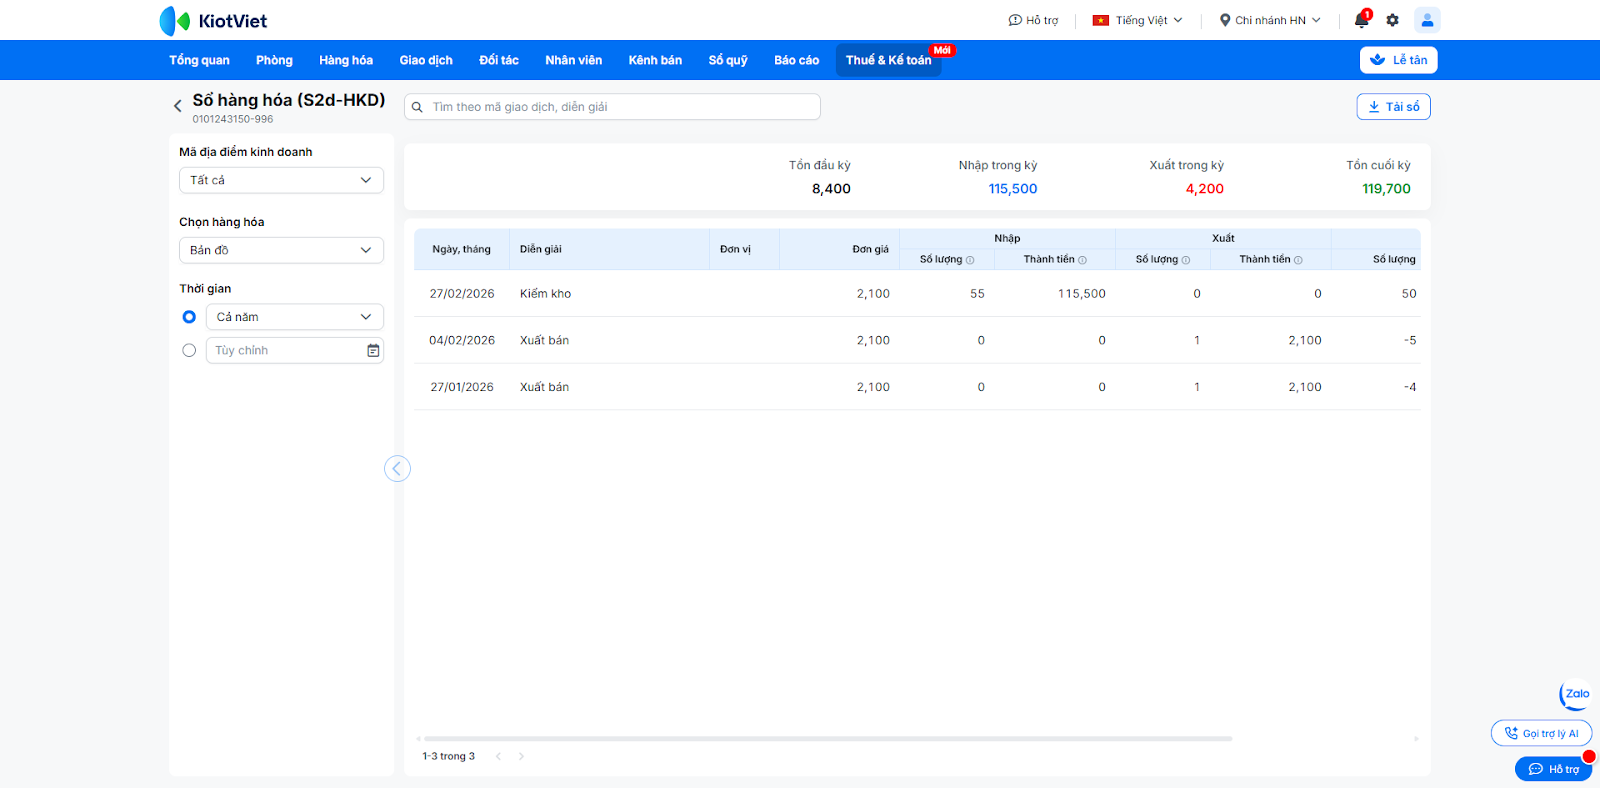The width and height of the screenshot is (1600, 788).
Task: Click the Lễ tân button
Action: [1398, 60]
